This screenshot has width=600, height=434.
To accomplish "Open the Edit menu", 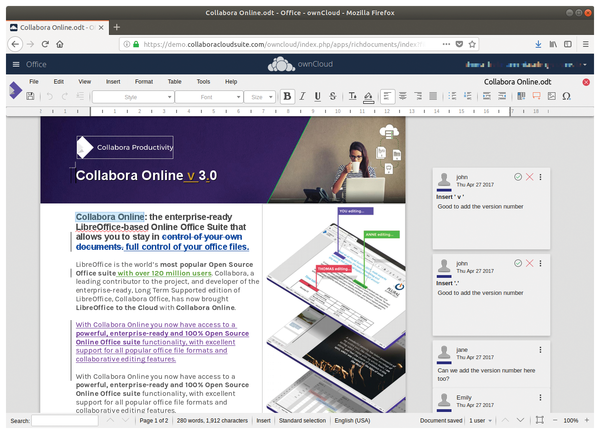I will coord(59,82).
